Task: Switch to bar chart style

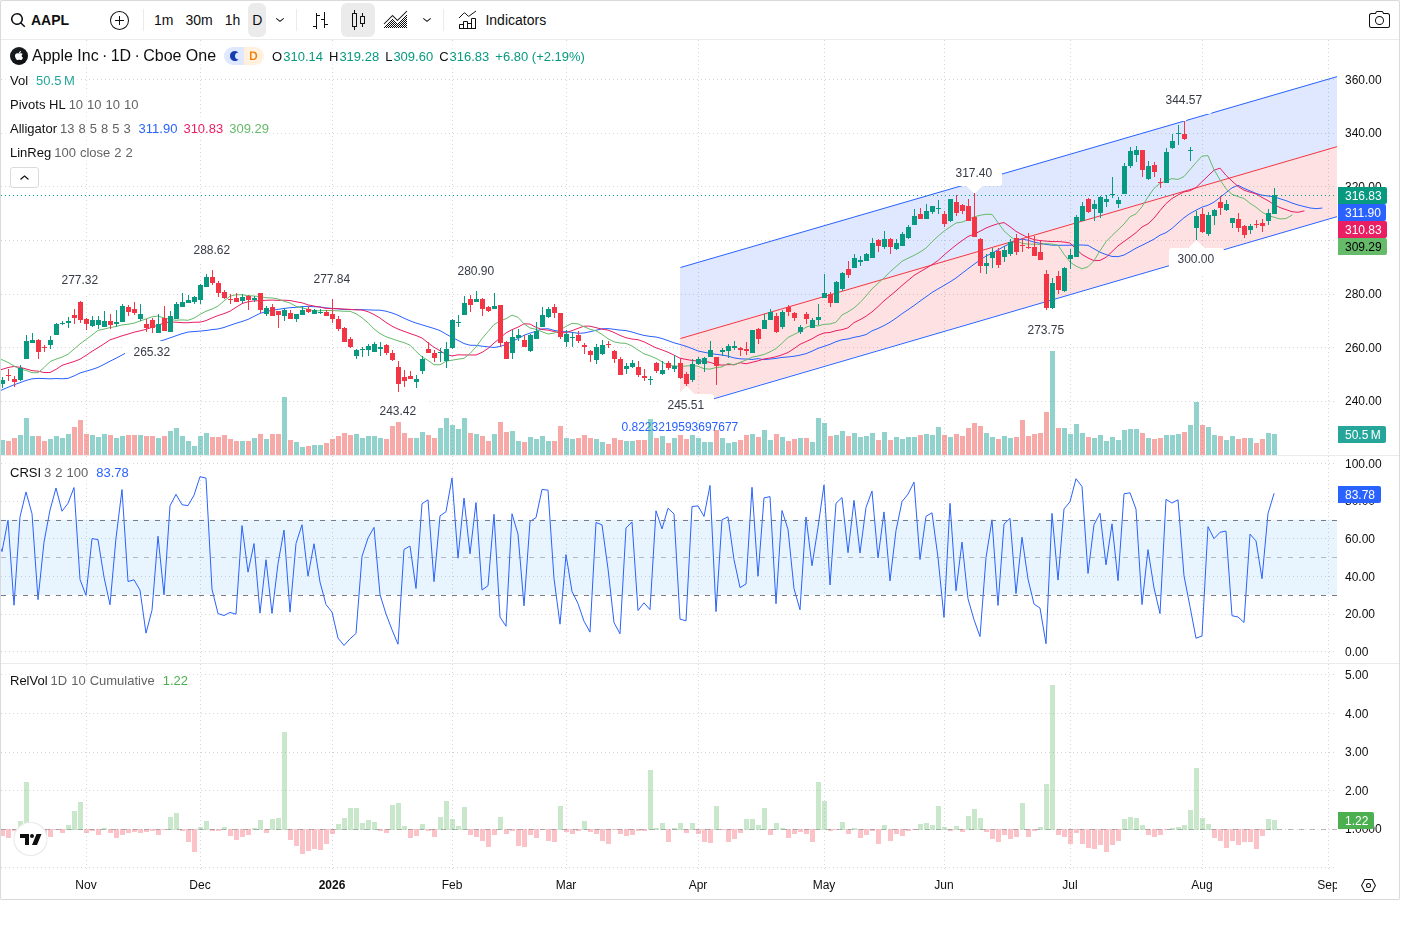Action: (x=320, y=20)
